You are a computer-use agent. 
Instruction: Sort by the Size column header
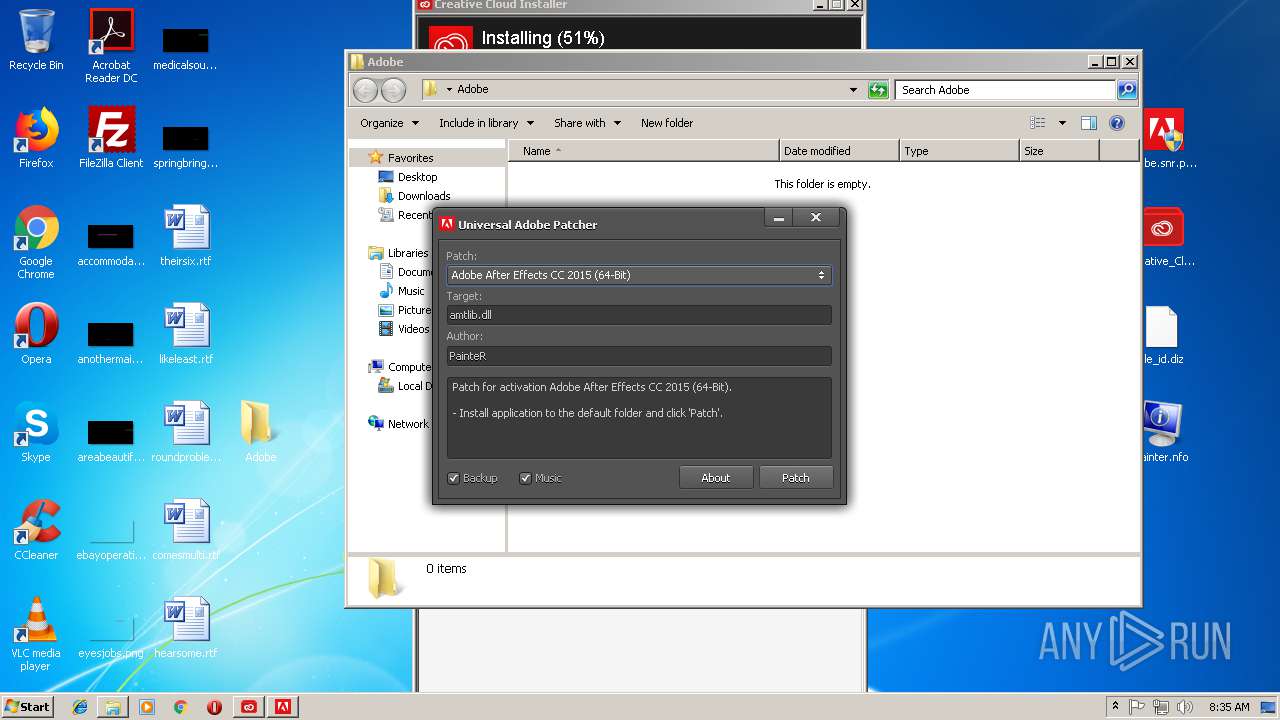click(1059, 151)
